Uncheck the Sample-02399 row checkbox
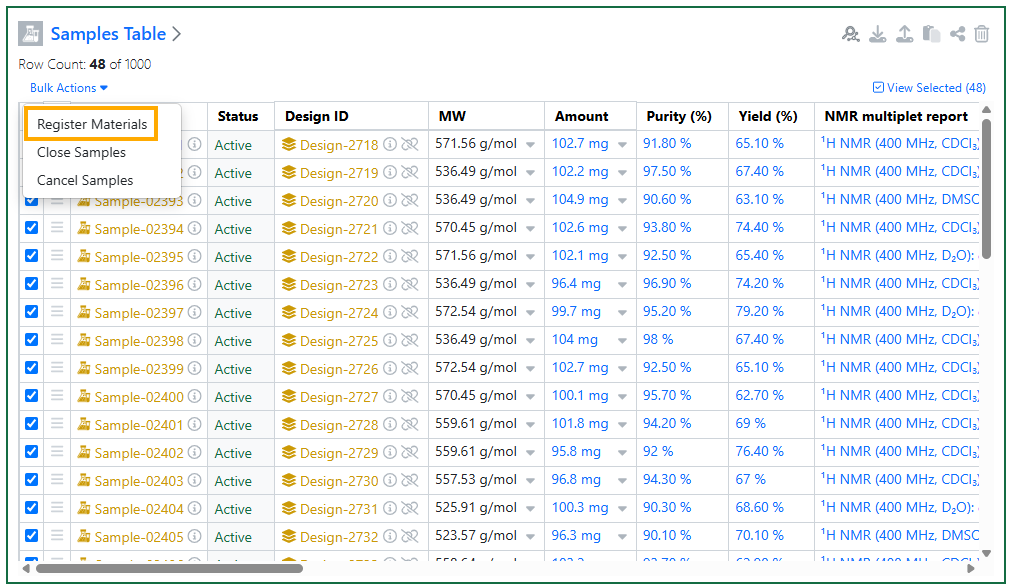The width and height of the screenshot is (1010, 586). (32, 368)
